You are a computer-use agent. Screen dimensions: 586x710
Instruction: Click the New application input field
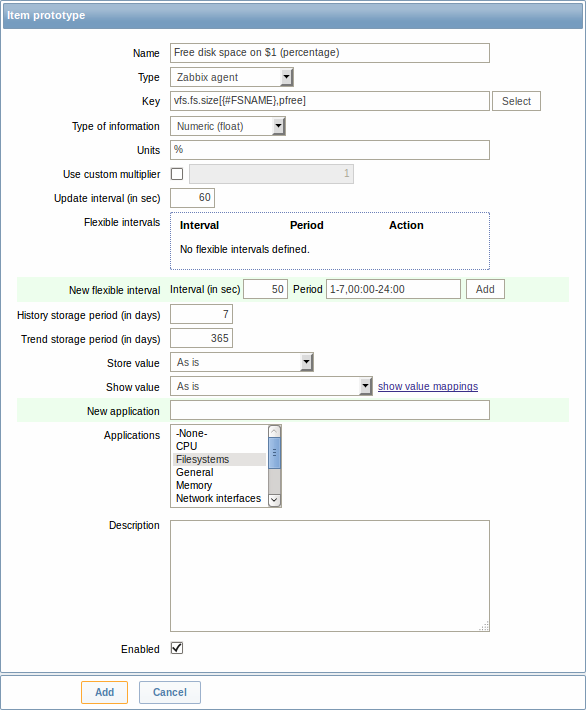pyautogui.click(x=330, y=410)
